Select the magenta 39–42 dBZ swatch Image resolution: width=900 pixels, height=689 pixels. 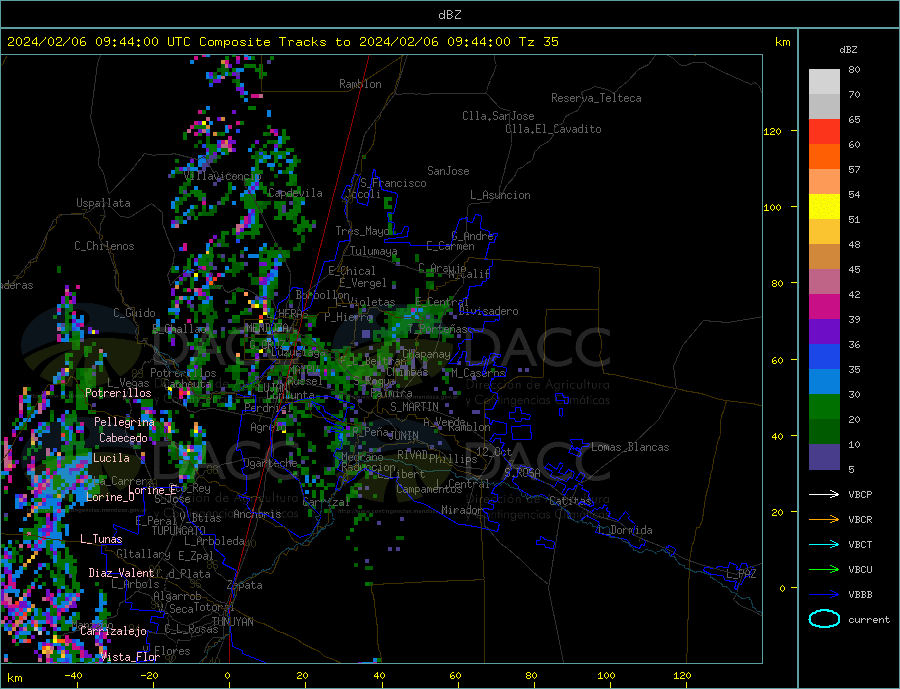coord(824,307)
